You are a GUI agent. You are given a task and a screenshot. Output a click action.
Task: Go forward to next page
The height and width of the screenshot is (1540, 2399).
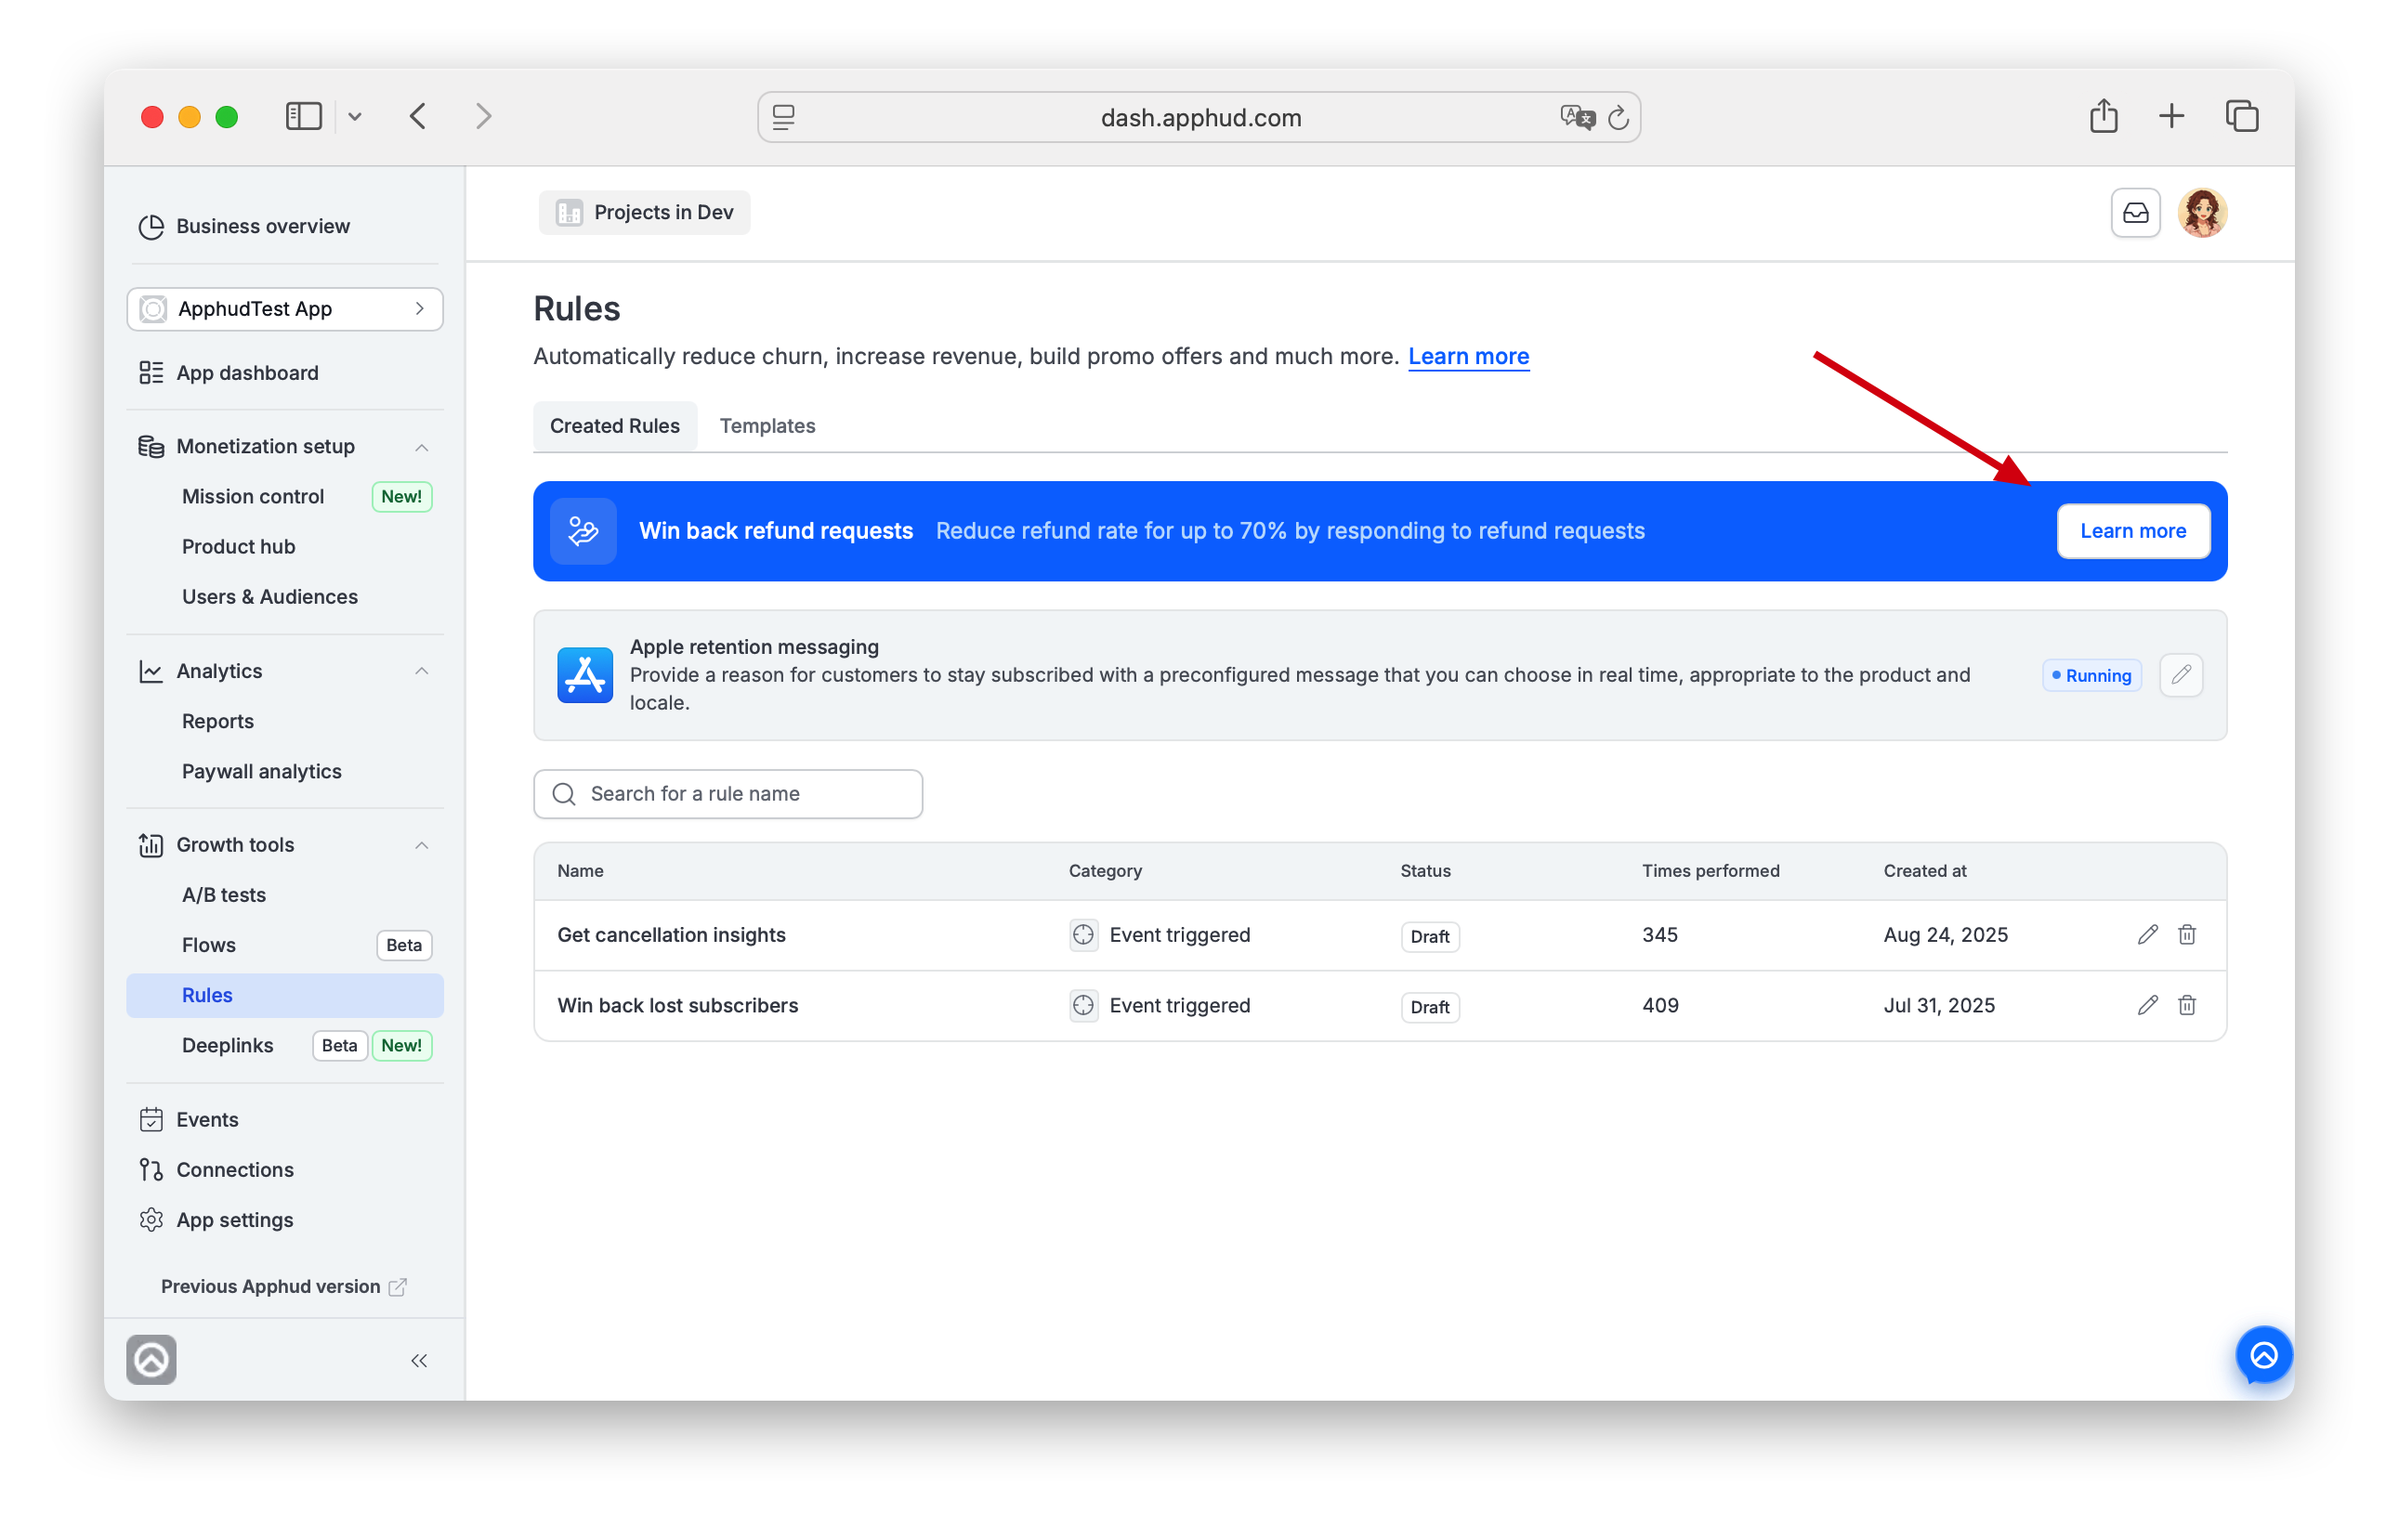pos(483,116)
